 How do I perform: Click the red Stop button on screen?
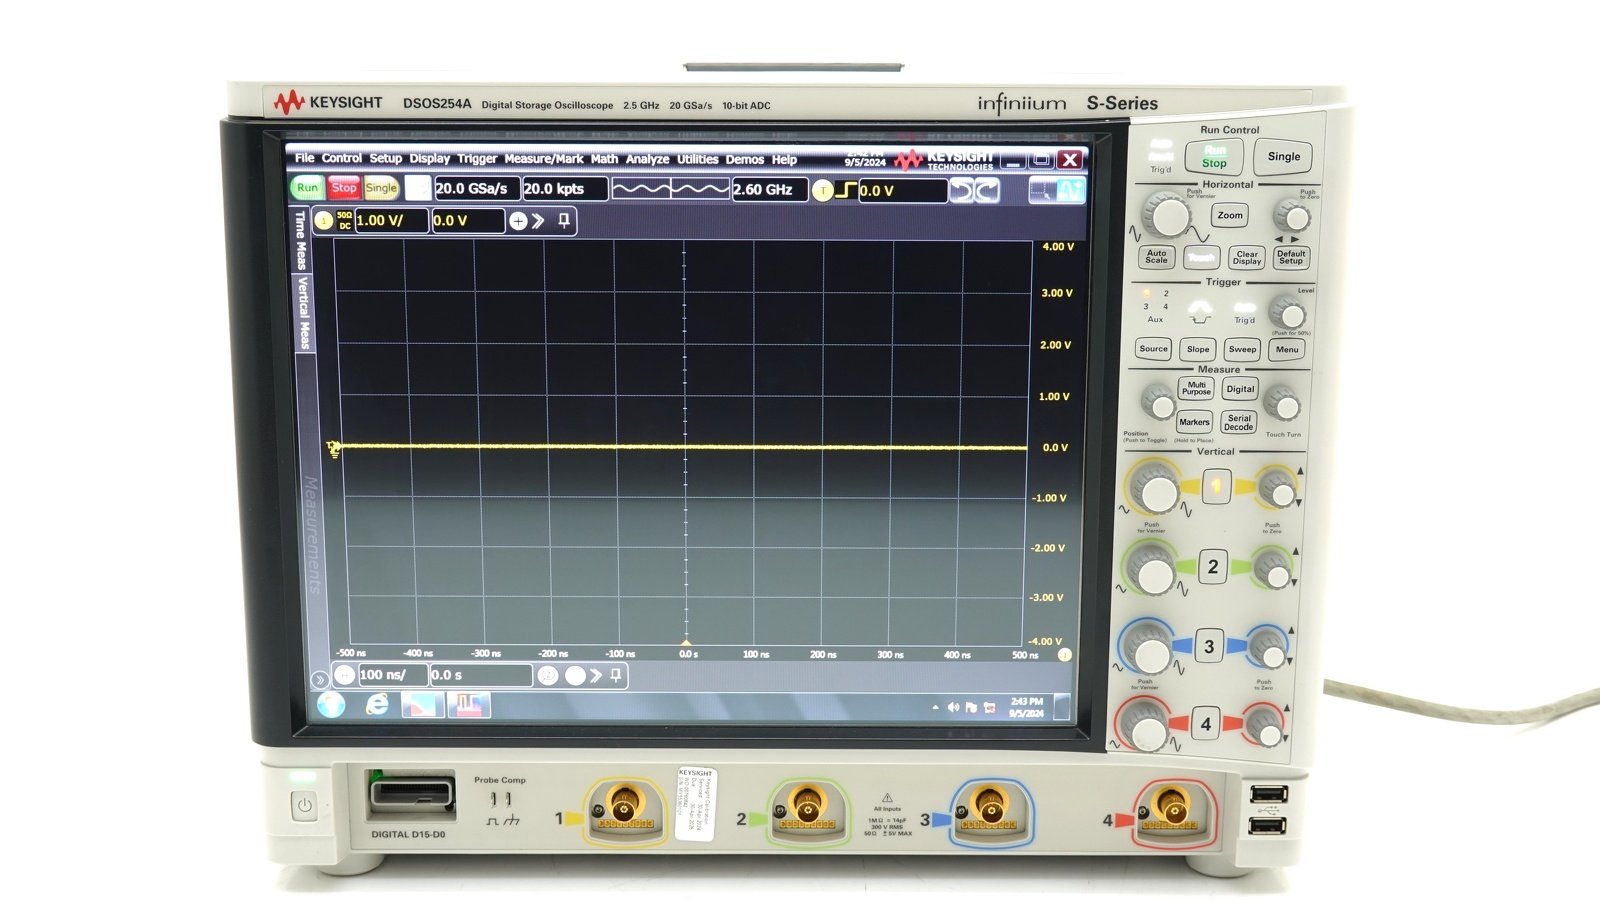point(344,188)
